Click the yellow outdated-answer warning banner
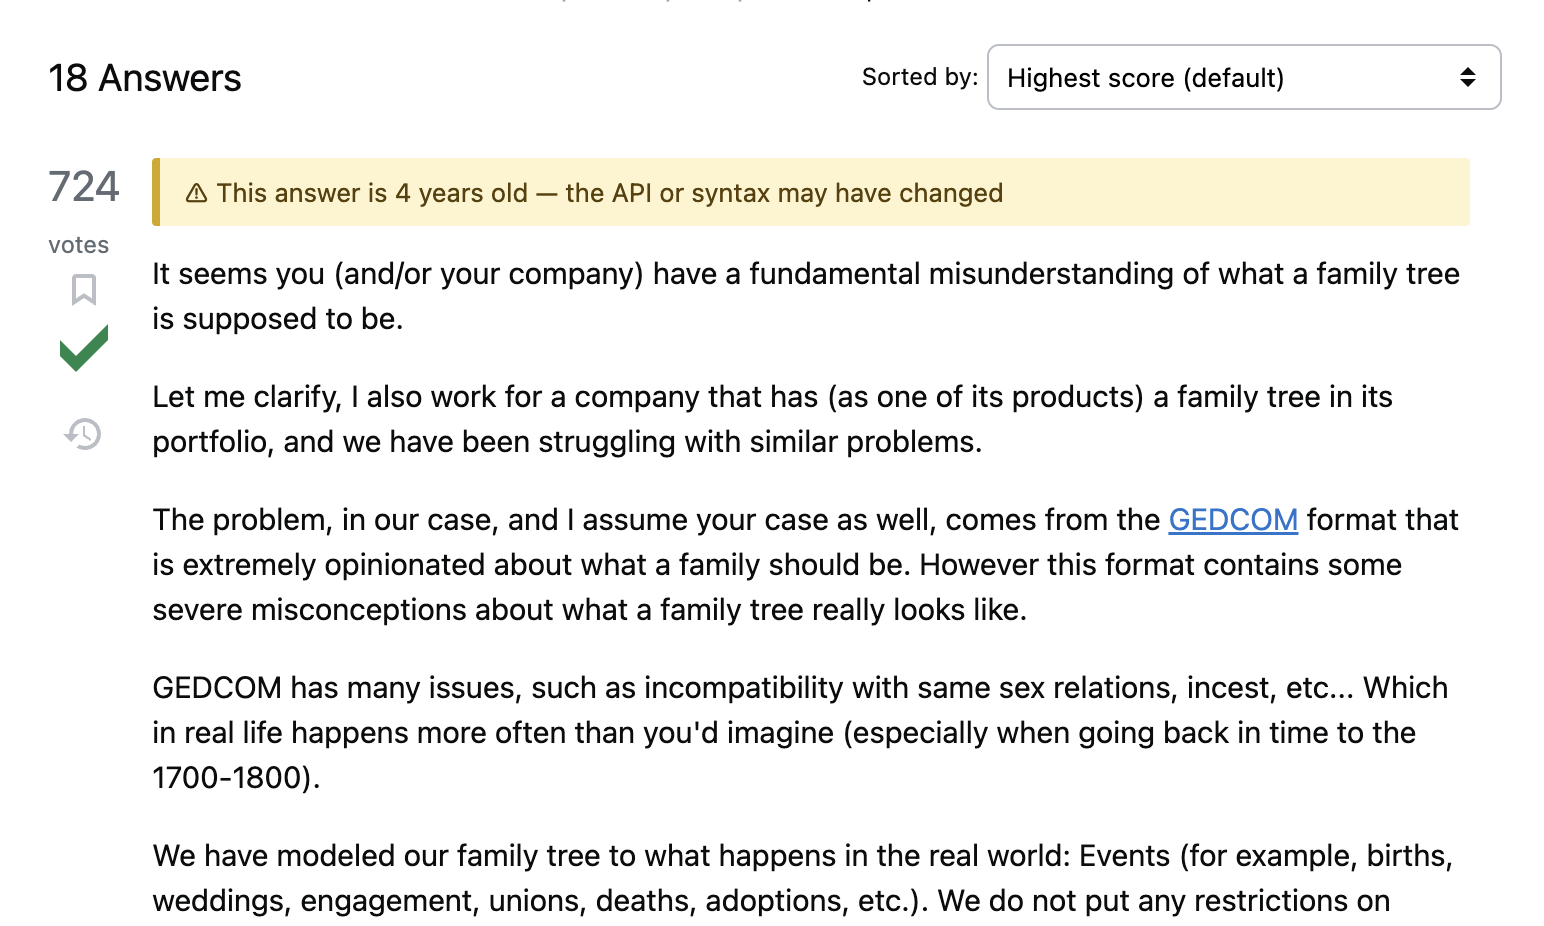 [1200, 193]
